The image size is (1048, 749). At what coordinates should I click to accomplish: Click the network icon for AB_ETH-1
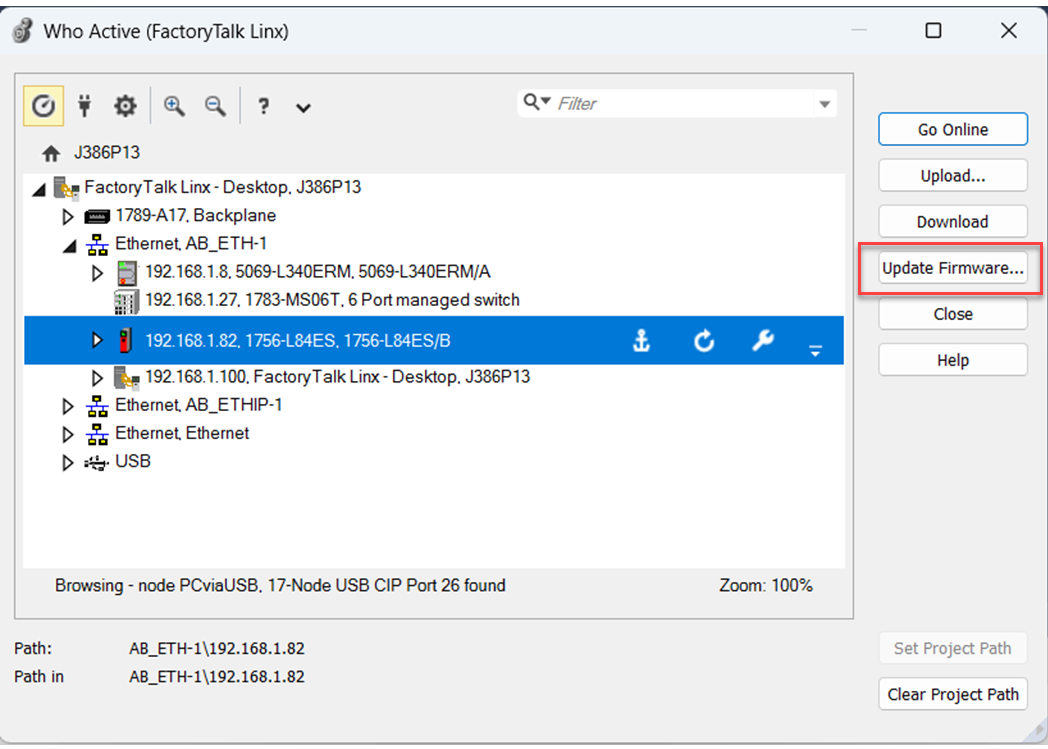point(97,245)
